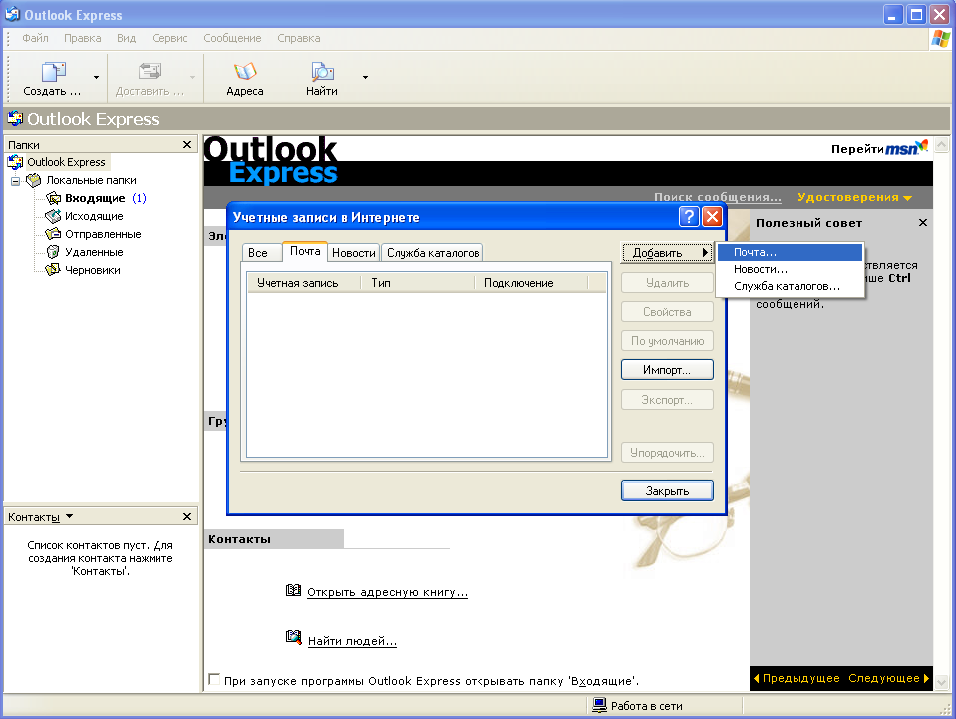This screenshot has width=956, height=719.
Task: Close the Учетные записи в Интернете dialog
Action: click(712, 216)
